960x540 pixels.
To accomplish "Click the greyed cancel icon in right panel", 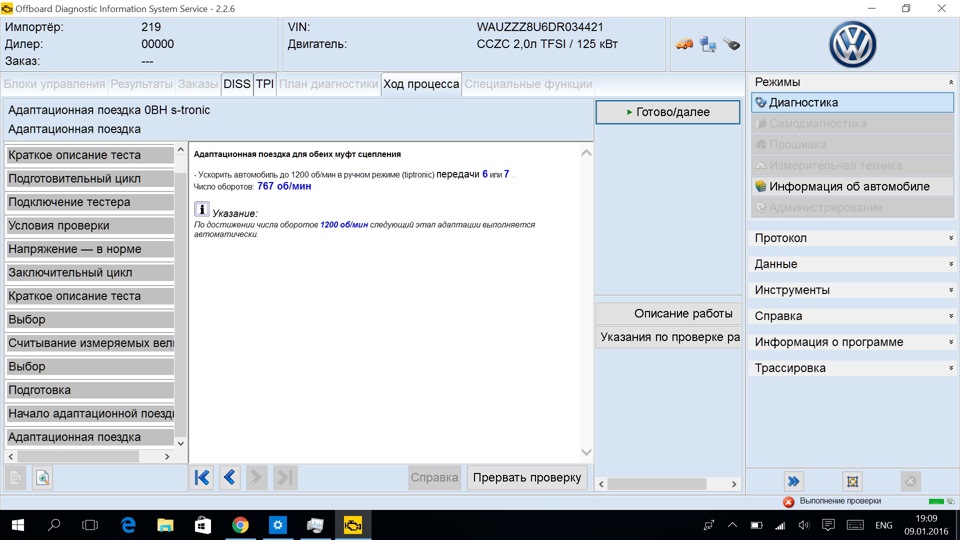I will [x=910, y=481].
